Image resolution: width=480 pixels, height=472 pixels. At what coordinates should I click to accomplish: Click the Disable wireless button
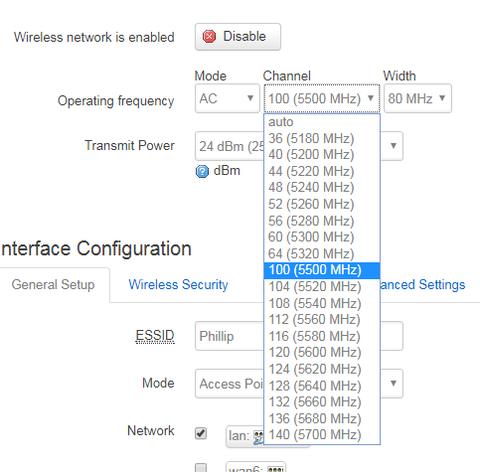(x=238, y=37)
